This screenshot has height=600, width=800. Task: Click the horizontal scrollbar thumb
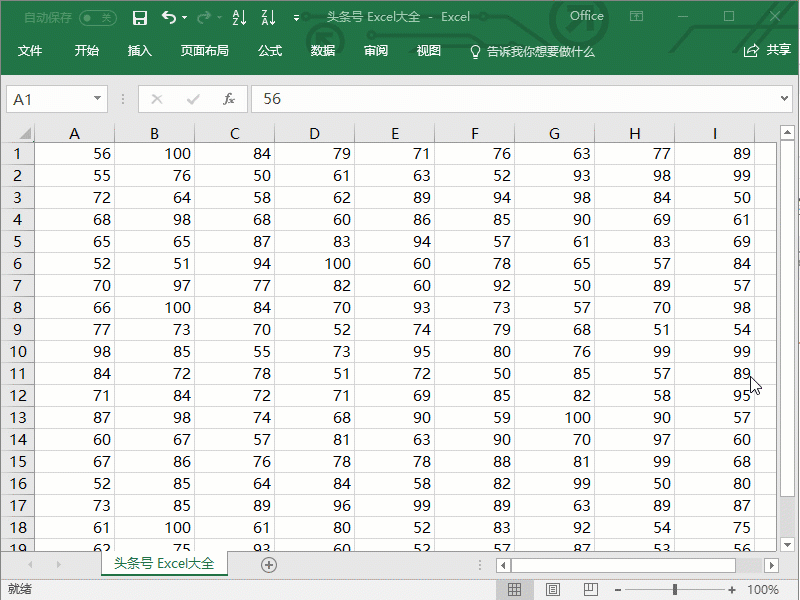(623, 565)
